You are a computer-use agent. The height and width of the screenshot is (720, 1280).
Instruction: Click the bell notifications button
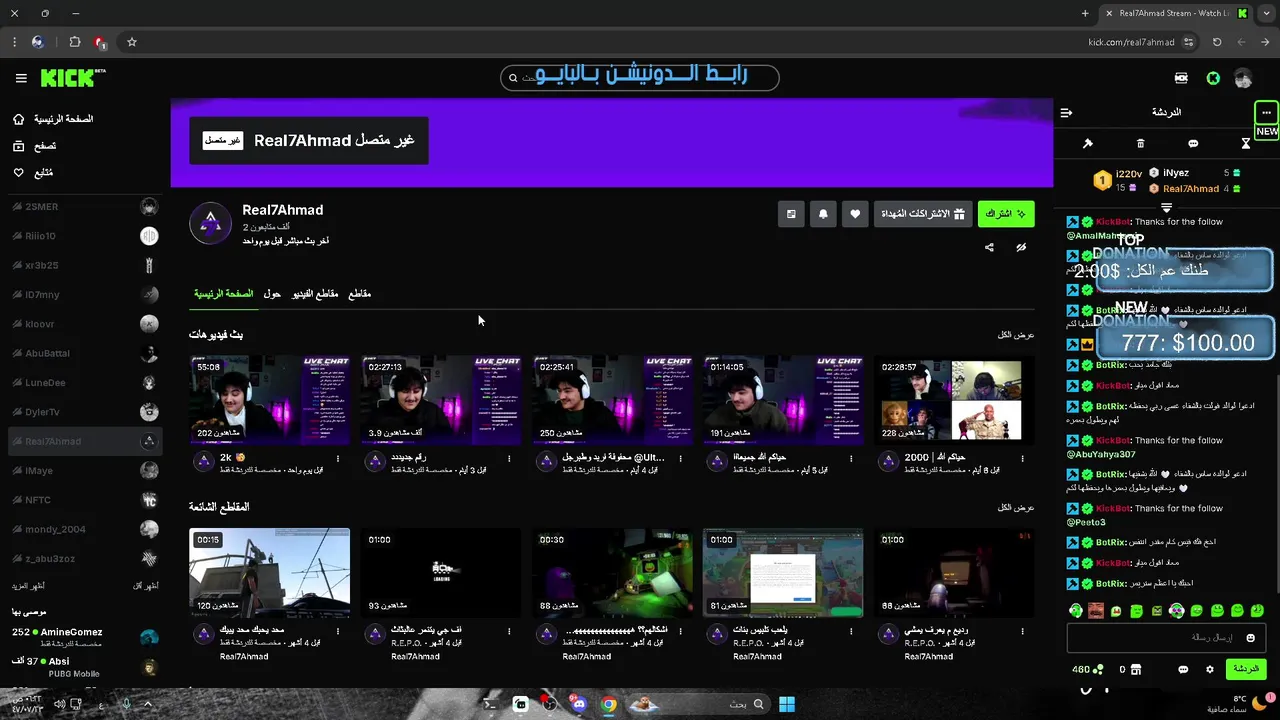[823, 214]
